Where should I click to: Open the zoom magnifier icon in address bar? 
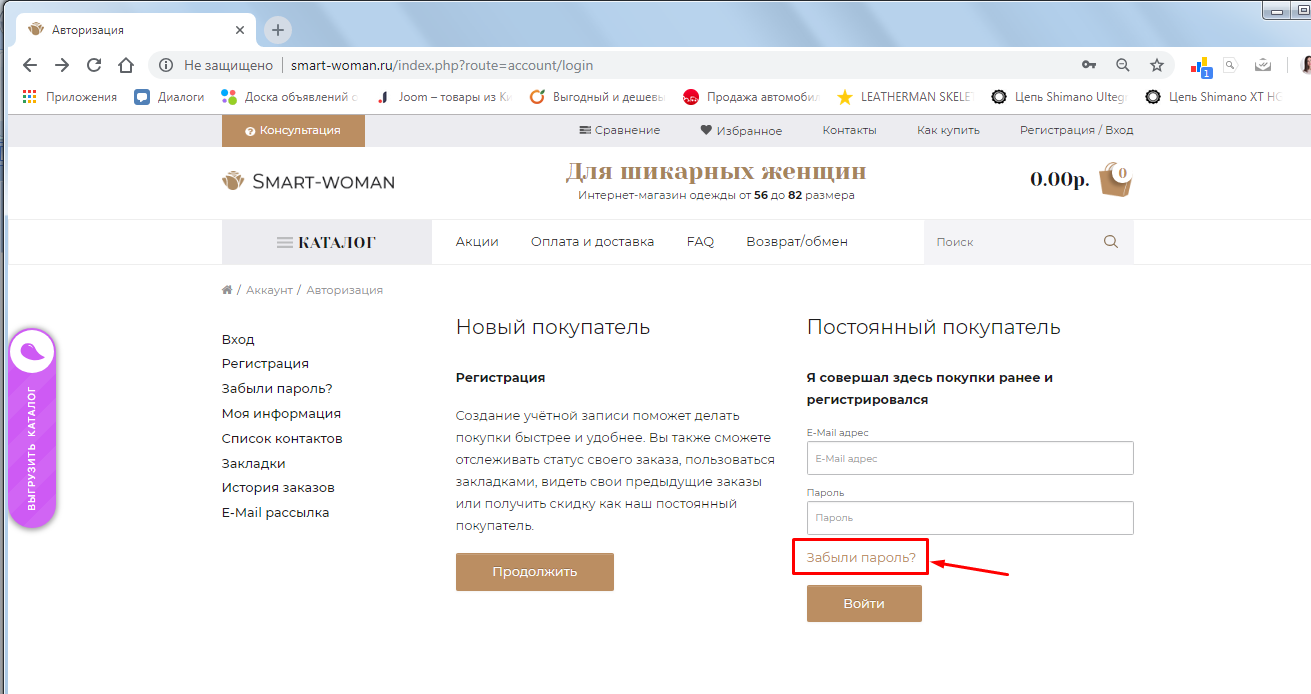tap(1123, 65)
